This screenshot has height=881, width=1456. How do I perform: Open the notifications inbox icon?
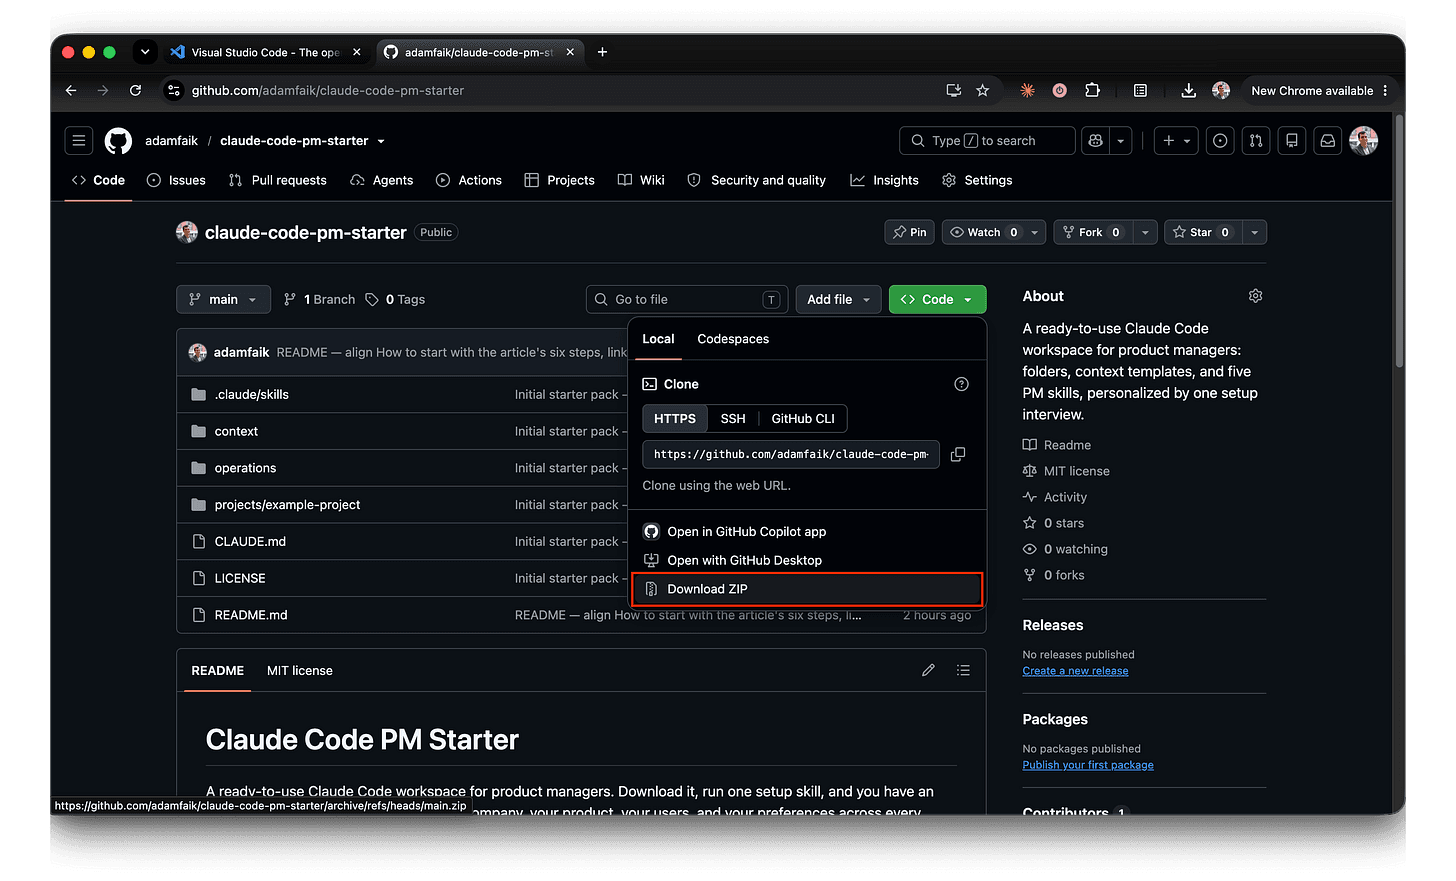pyautogui.click(x=1328, y=141)
